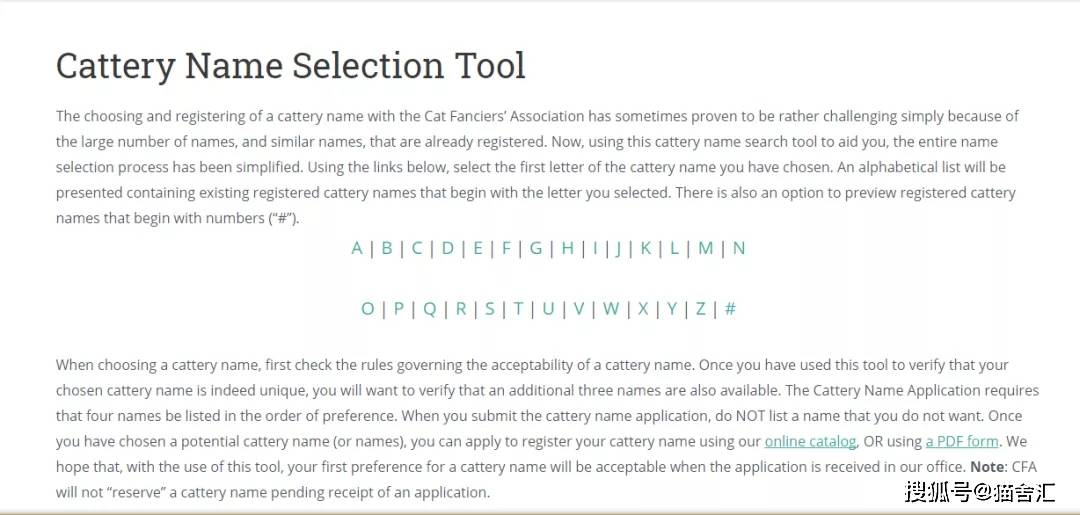The image size is (1080, 515).
Task: Select the letter X link
Action: (643, 308)
